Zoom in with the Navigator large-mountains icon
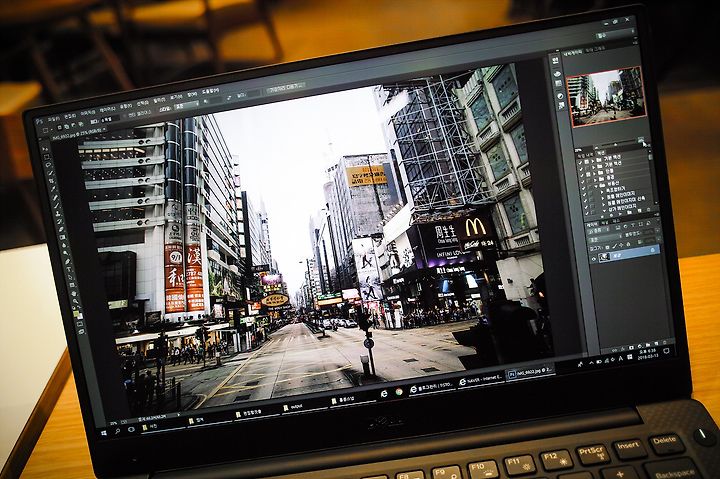This screenshot has height=479, width=720. coord(640,139)
